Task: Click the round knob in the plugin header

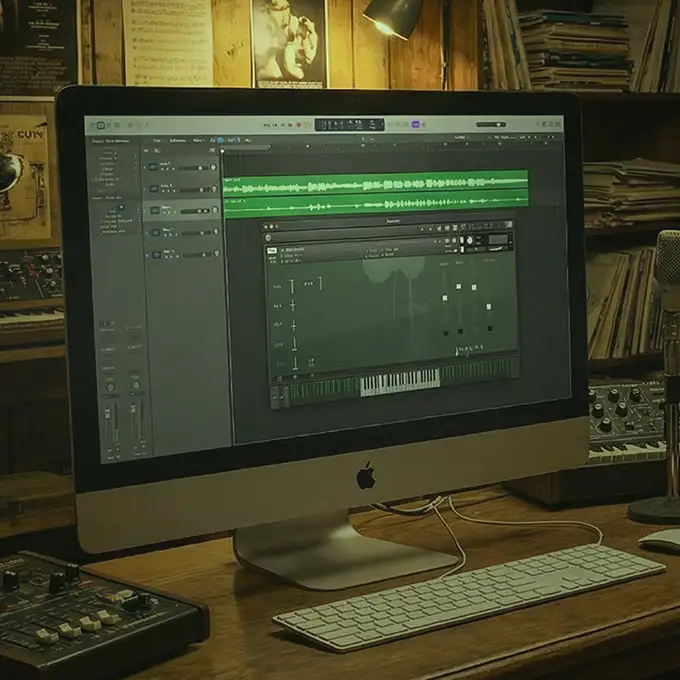Action: tap(470, 240)
